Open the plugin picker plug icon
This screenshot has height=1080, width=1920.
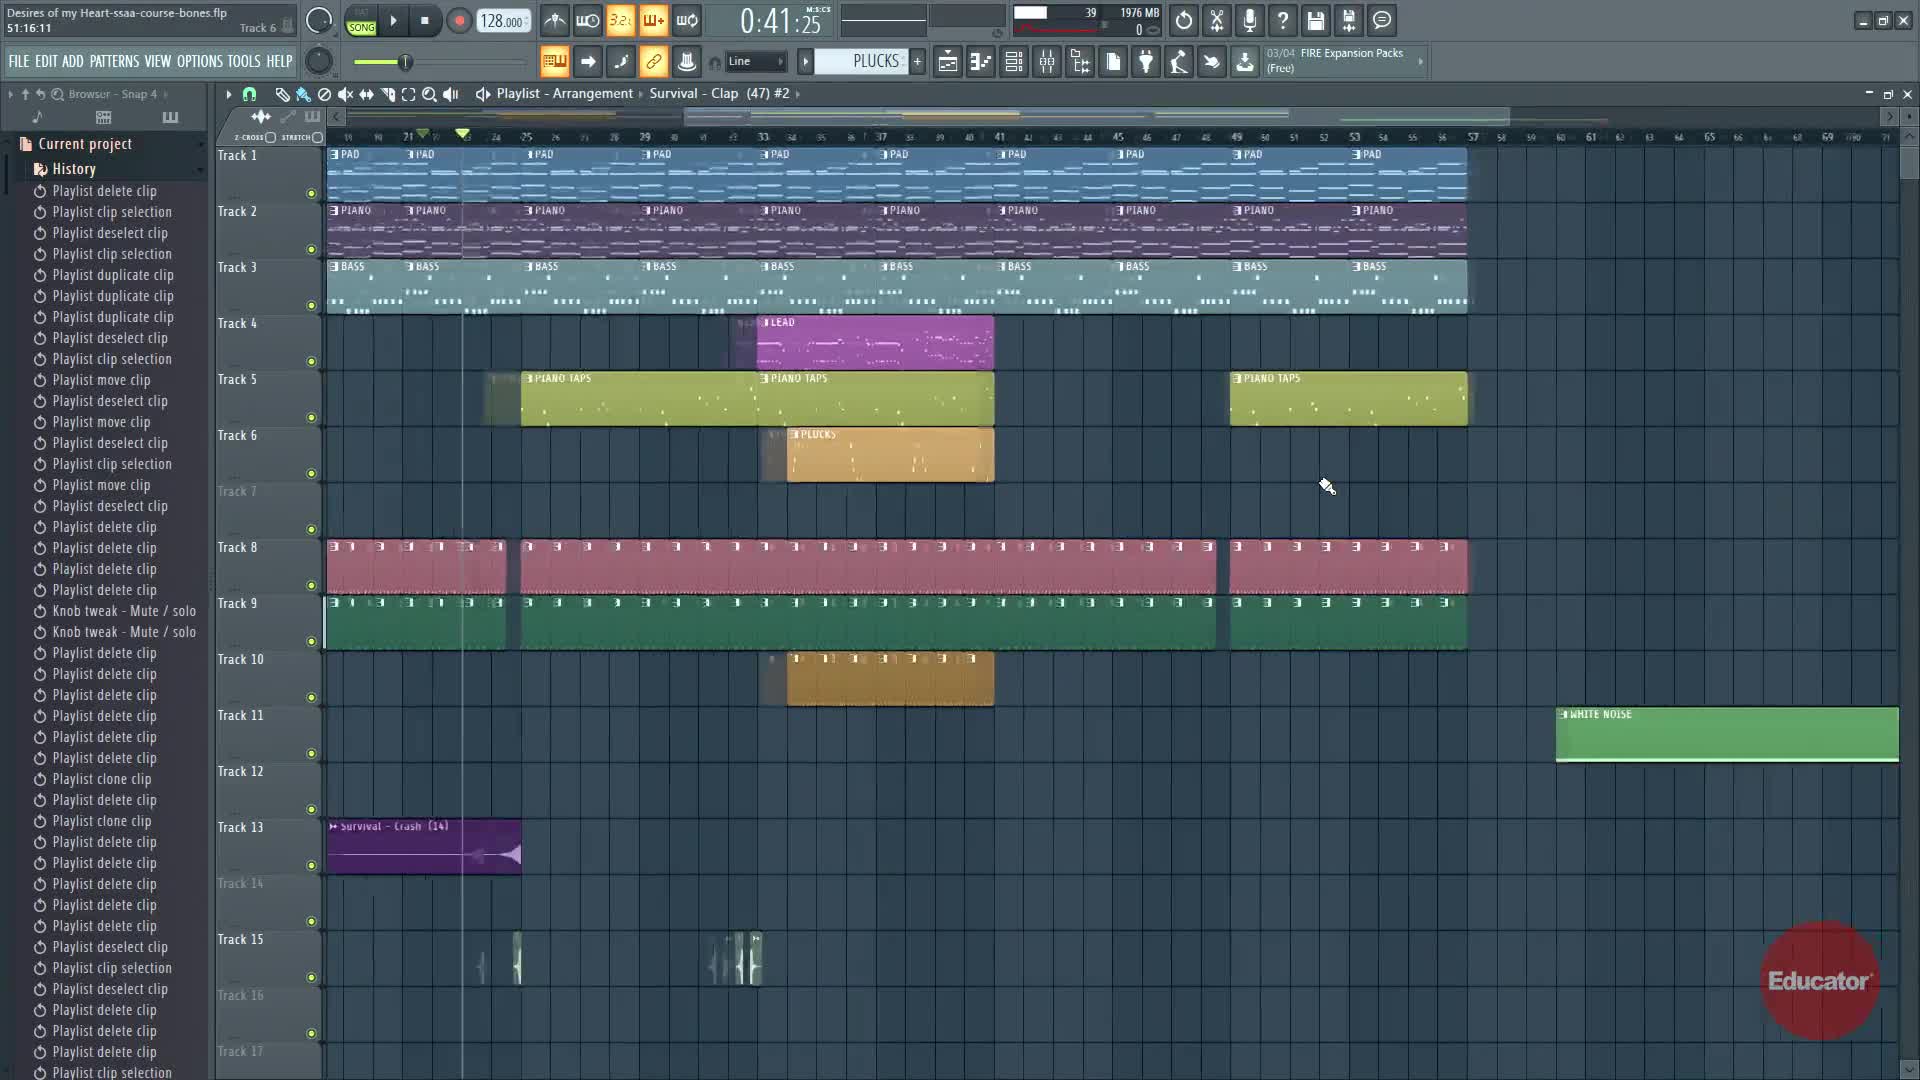tap(1146, 62)
